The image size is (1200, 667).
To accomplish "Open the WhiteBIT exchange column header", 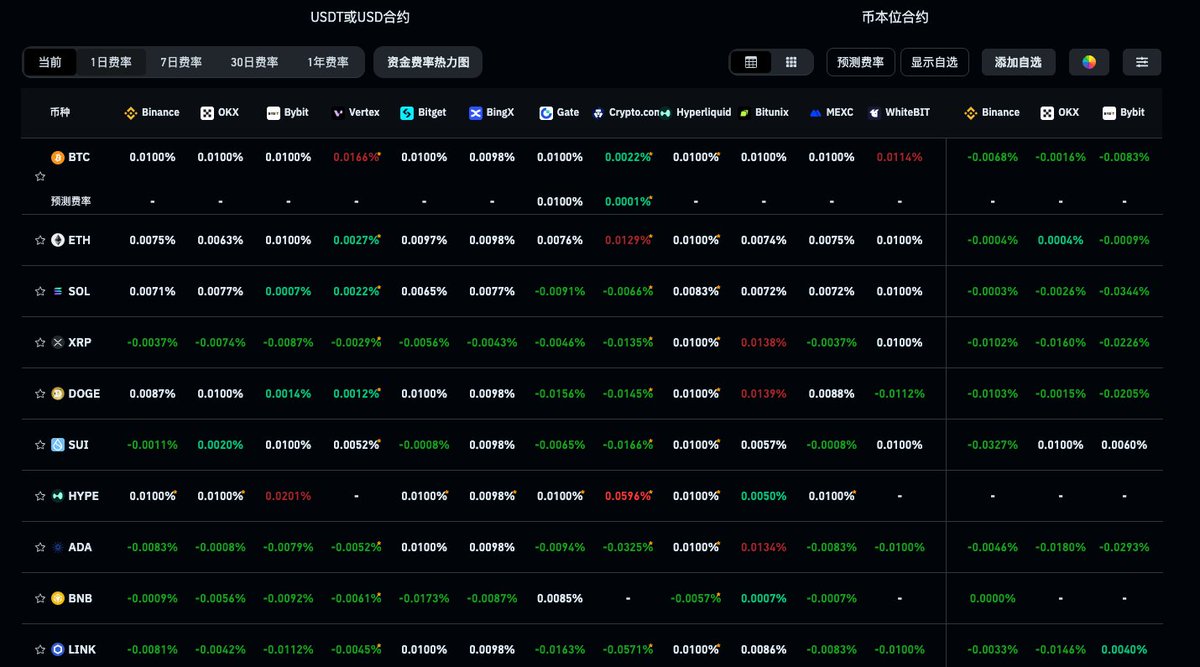I will [900, 113].
